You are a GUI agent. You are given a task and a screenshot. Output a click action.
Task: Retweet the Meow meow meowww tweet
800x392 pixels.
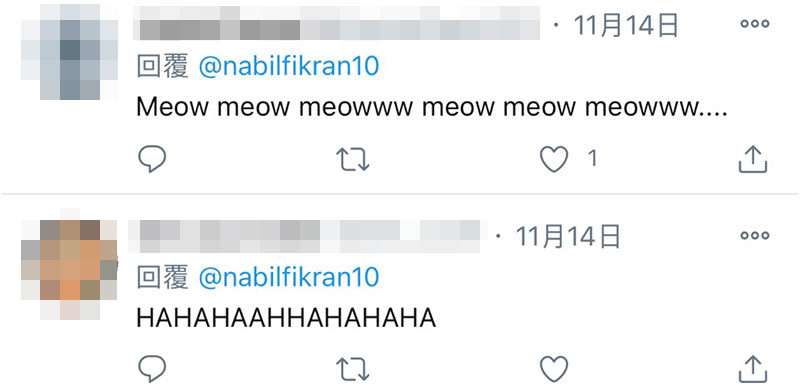pos(353,159)
